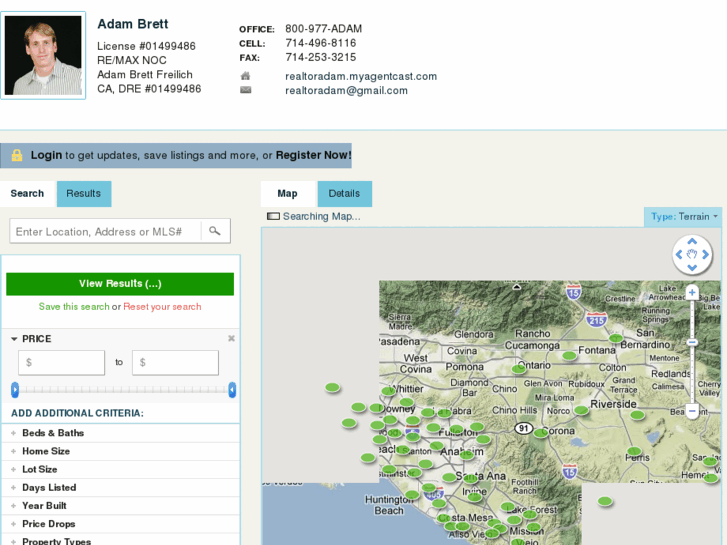Remove the Price criteria with X

point(231,338)
